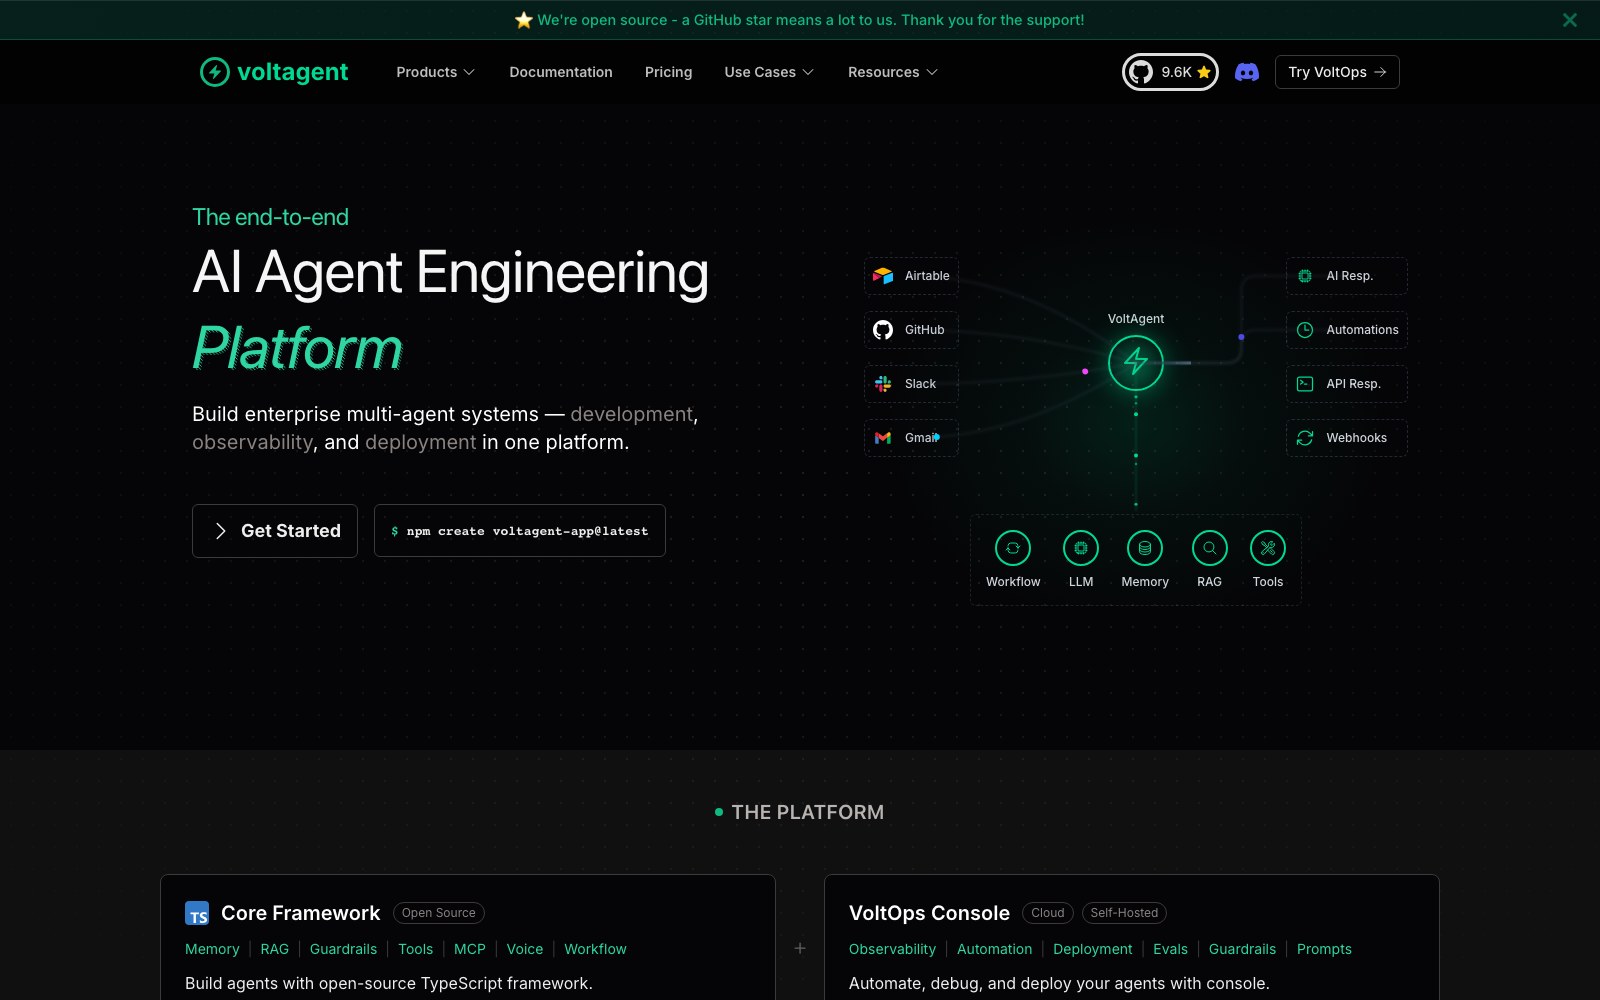The height and width of the screenshot is (1000, 1600).
Task: Click the open source banner message text
Action: coord(810,20)
